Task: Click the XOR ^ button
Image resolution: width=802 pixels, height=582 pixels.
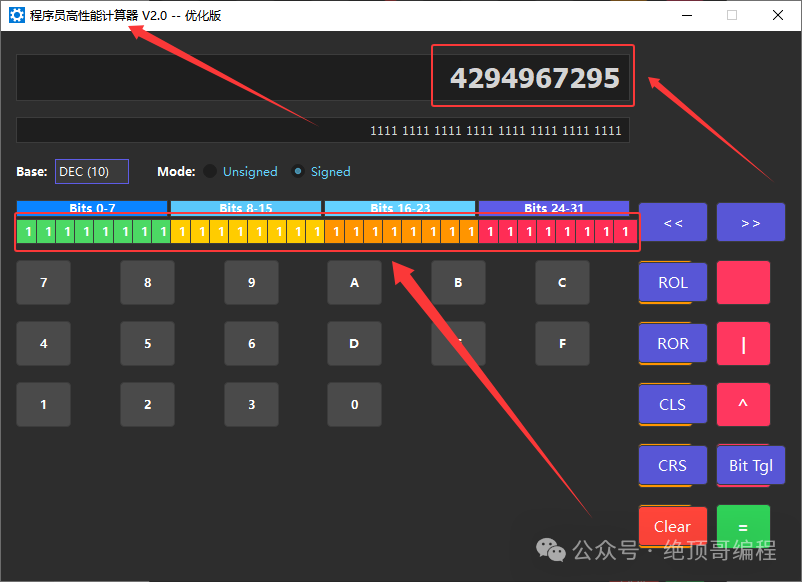Action: point(743,404)
